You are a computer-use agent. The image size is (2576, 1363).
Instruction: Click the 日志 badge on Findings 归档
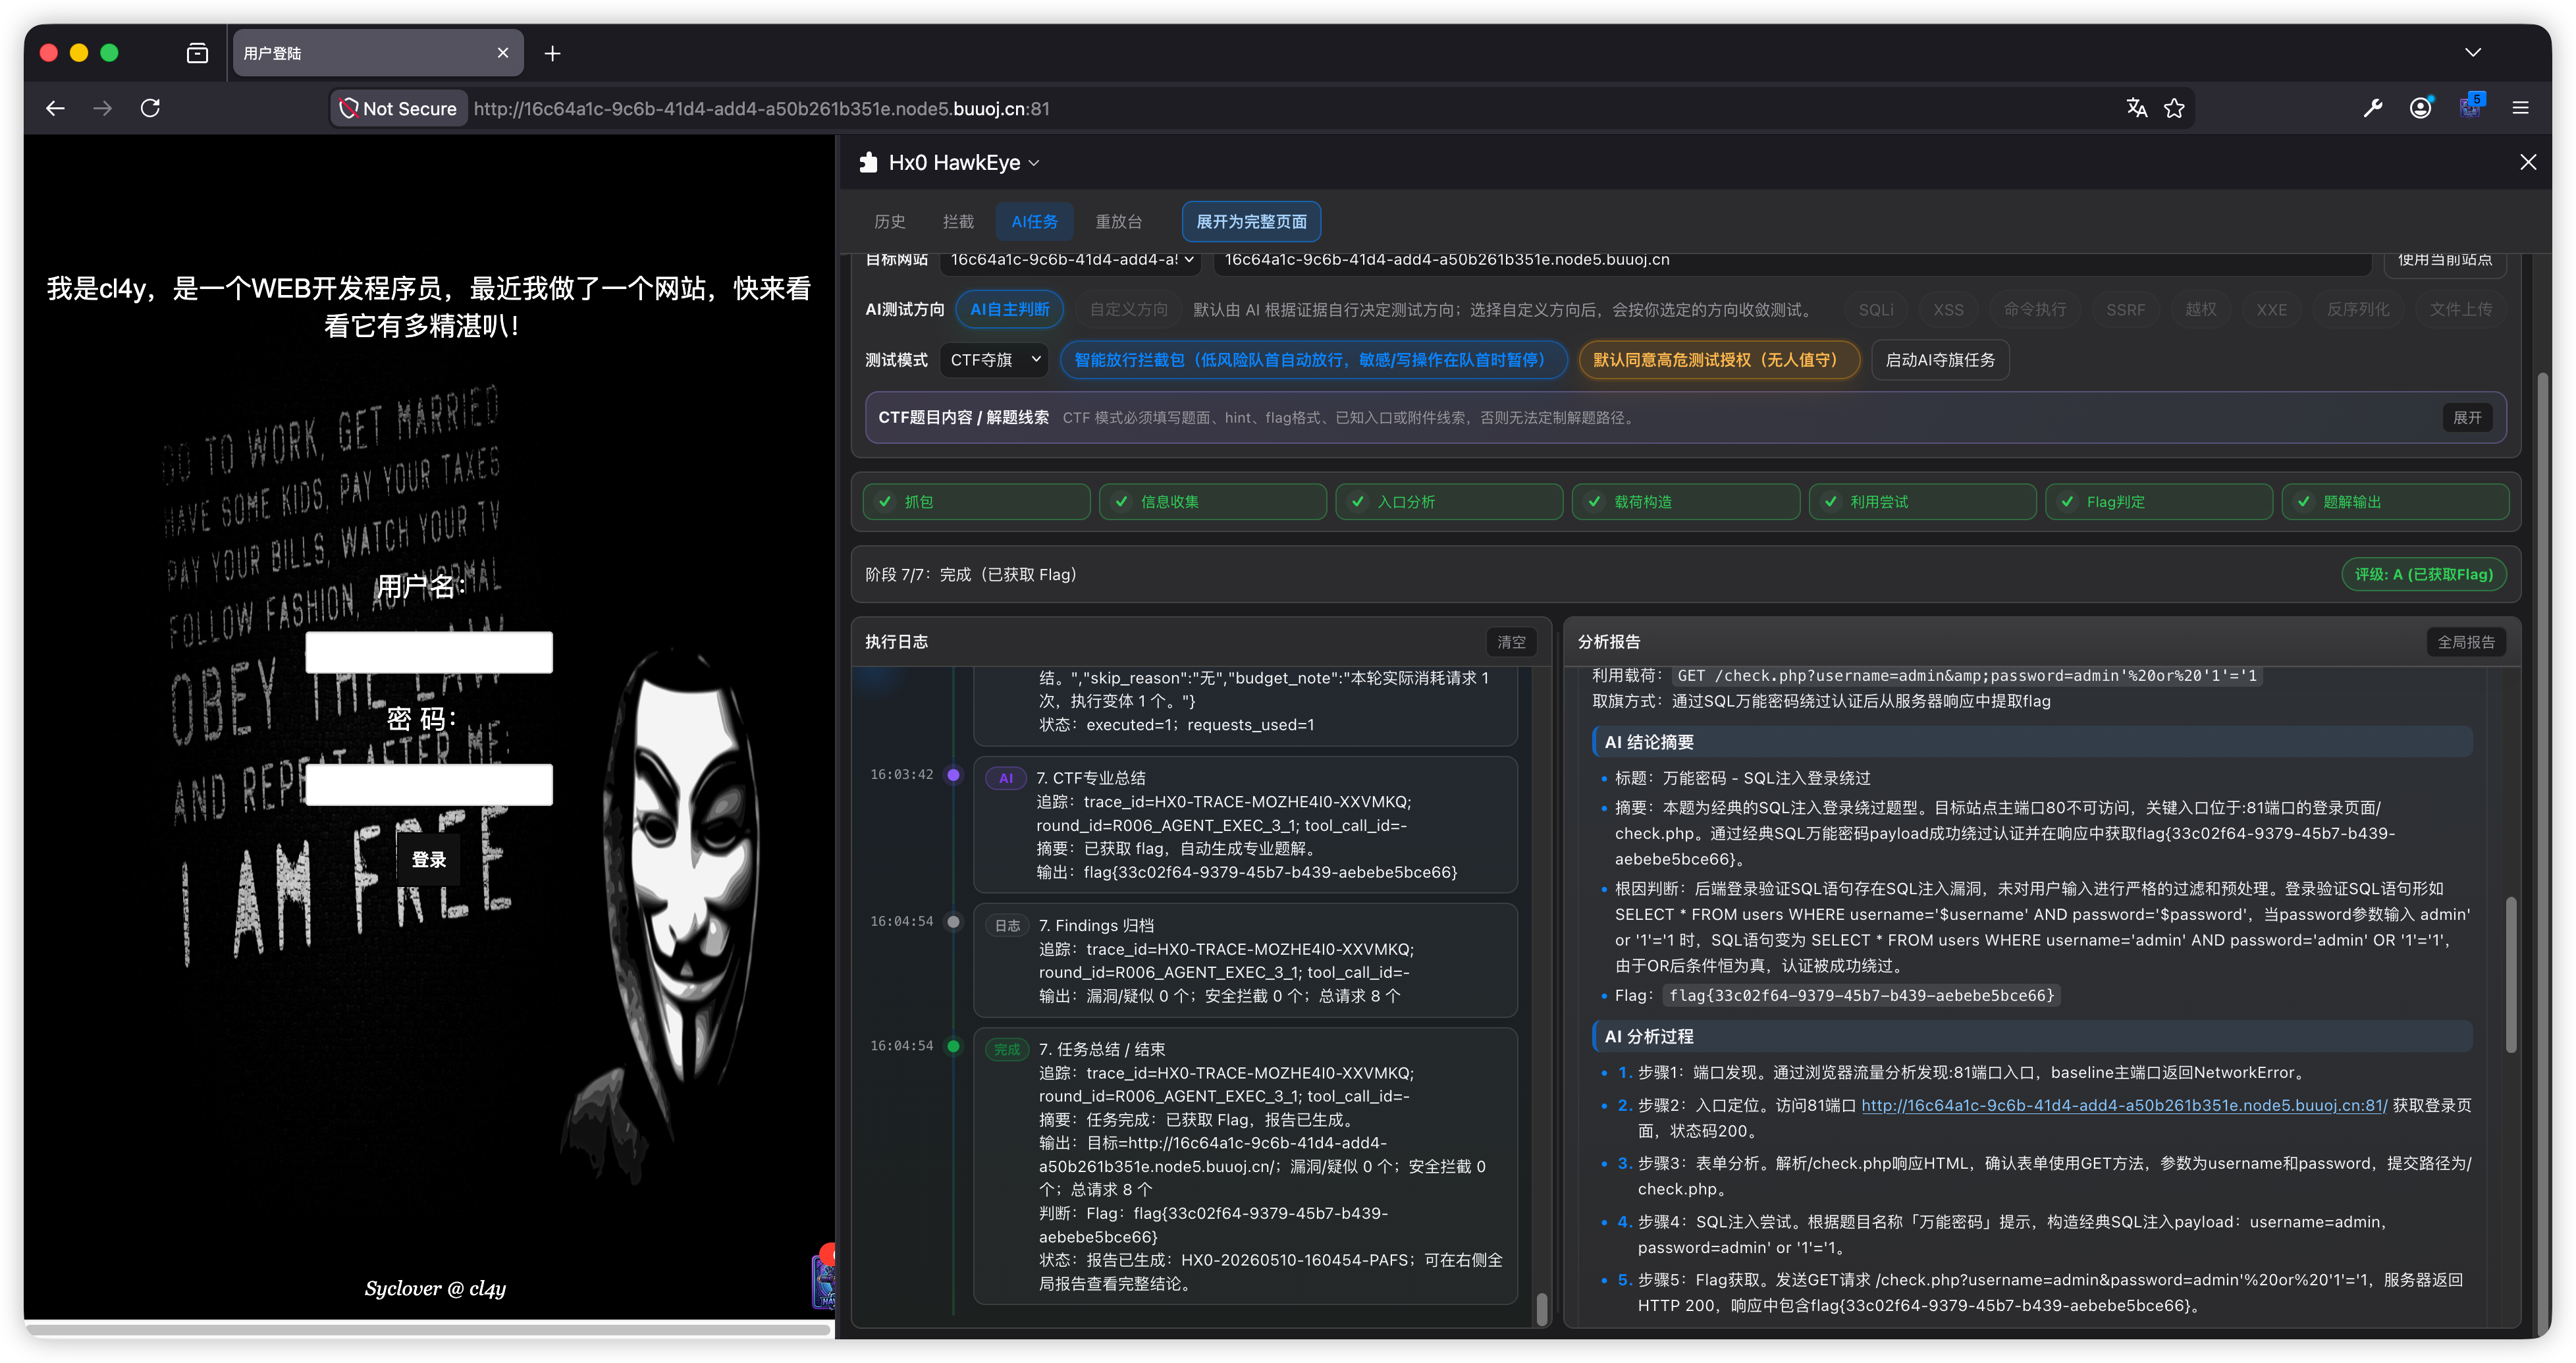[x=1007, y=925]
